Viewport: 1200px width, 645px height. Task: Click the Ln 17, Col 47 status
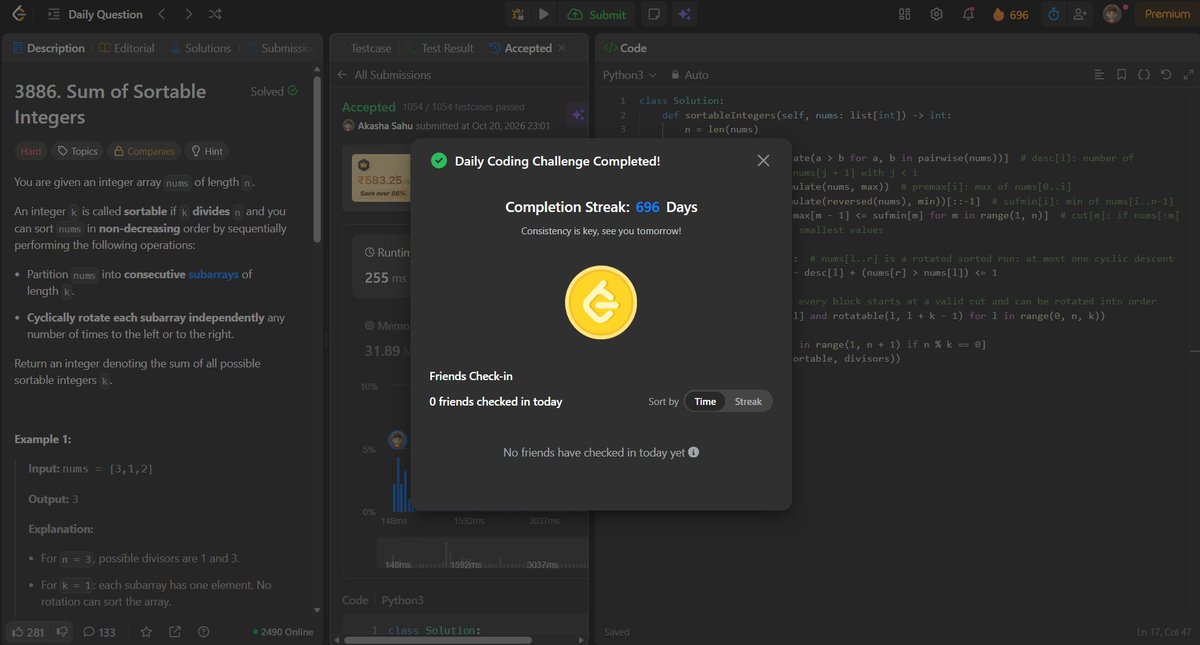pyautogui.click(x=1163, y=632)
